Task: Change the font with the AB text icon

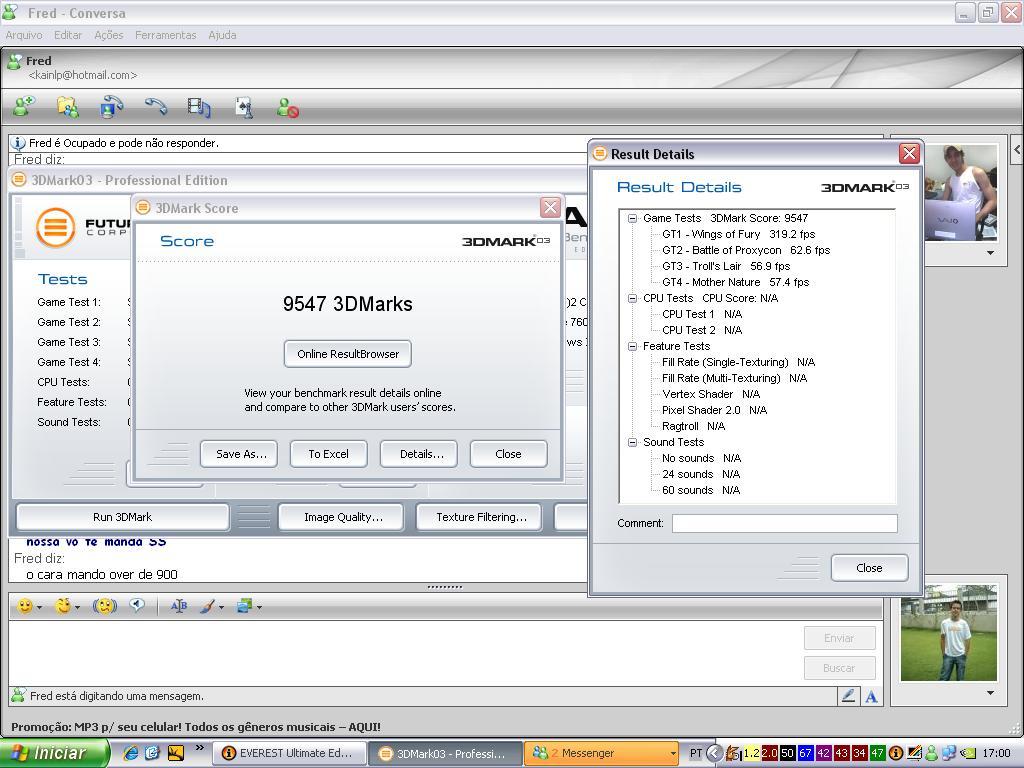Action: point(178,606)
